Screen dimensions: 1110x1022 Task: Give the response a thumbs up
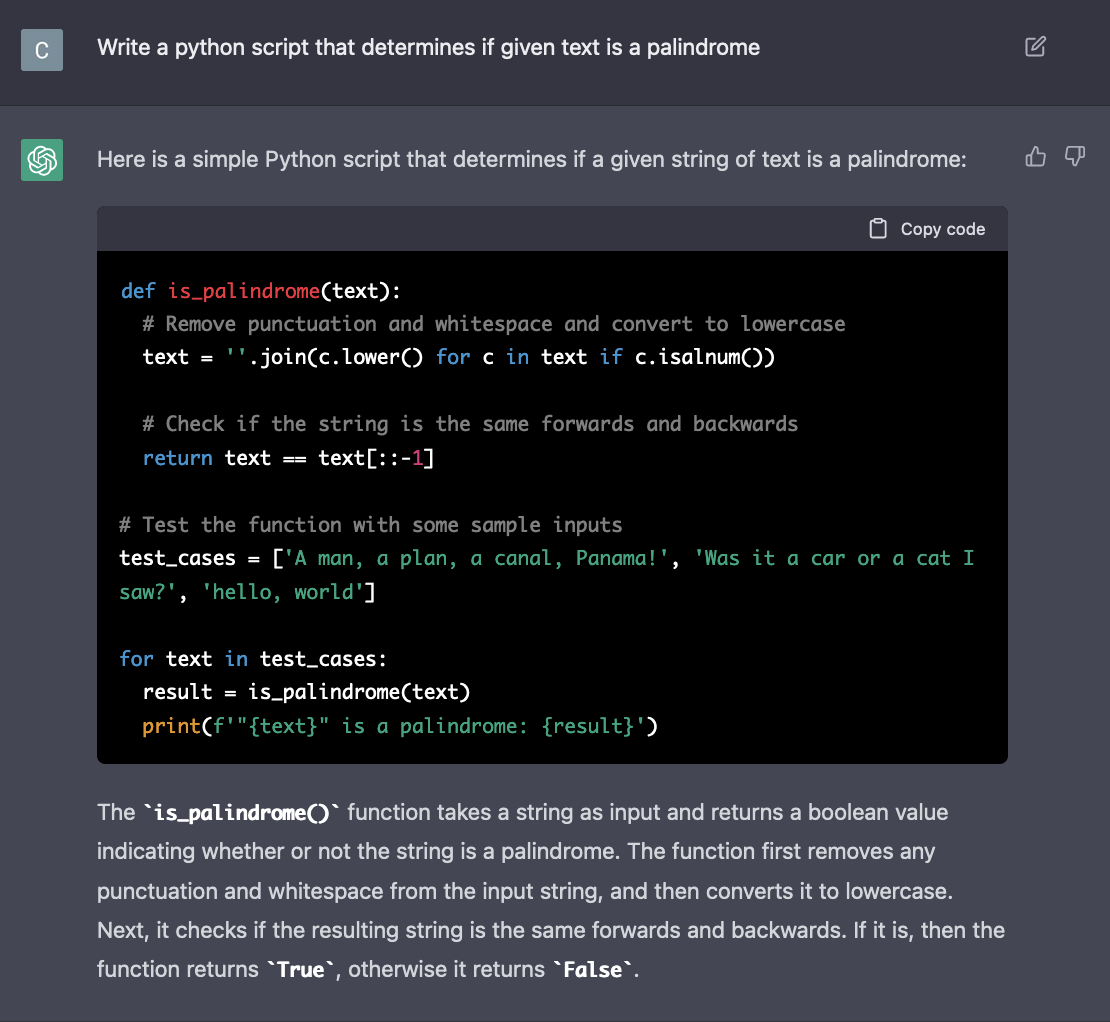pyautogui.click(x=1035, y=156)
